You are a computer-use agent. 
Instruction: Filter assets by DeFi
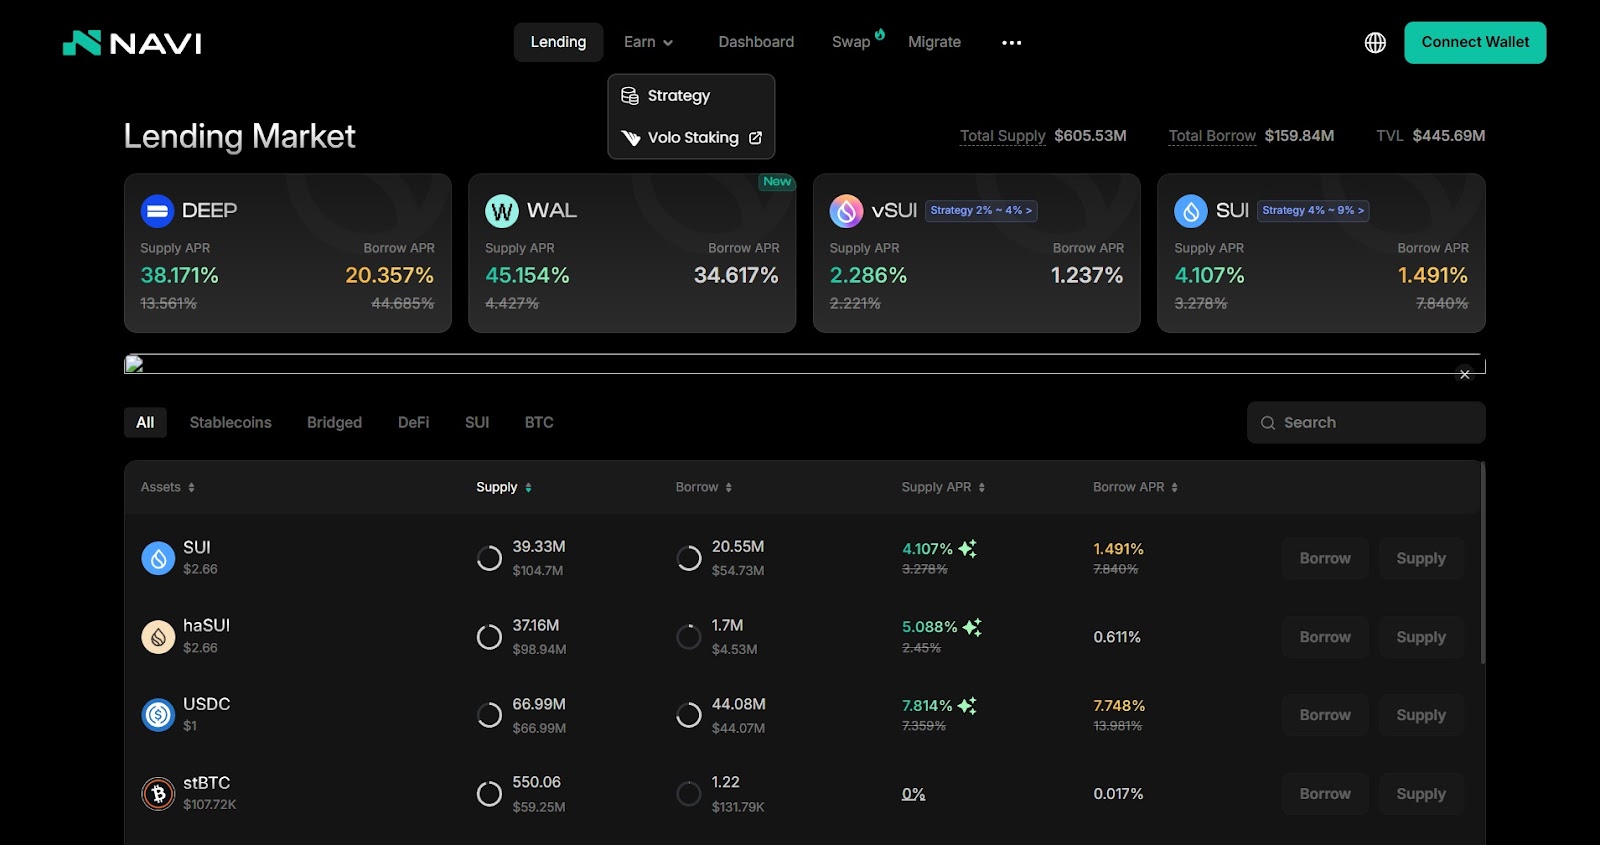pos(413,423)
